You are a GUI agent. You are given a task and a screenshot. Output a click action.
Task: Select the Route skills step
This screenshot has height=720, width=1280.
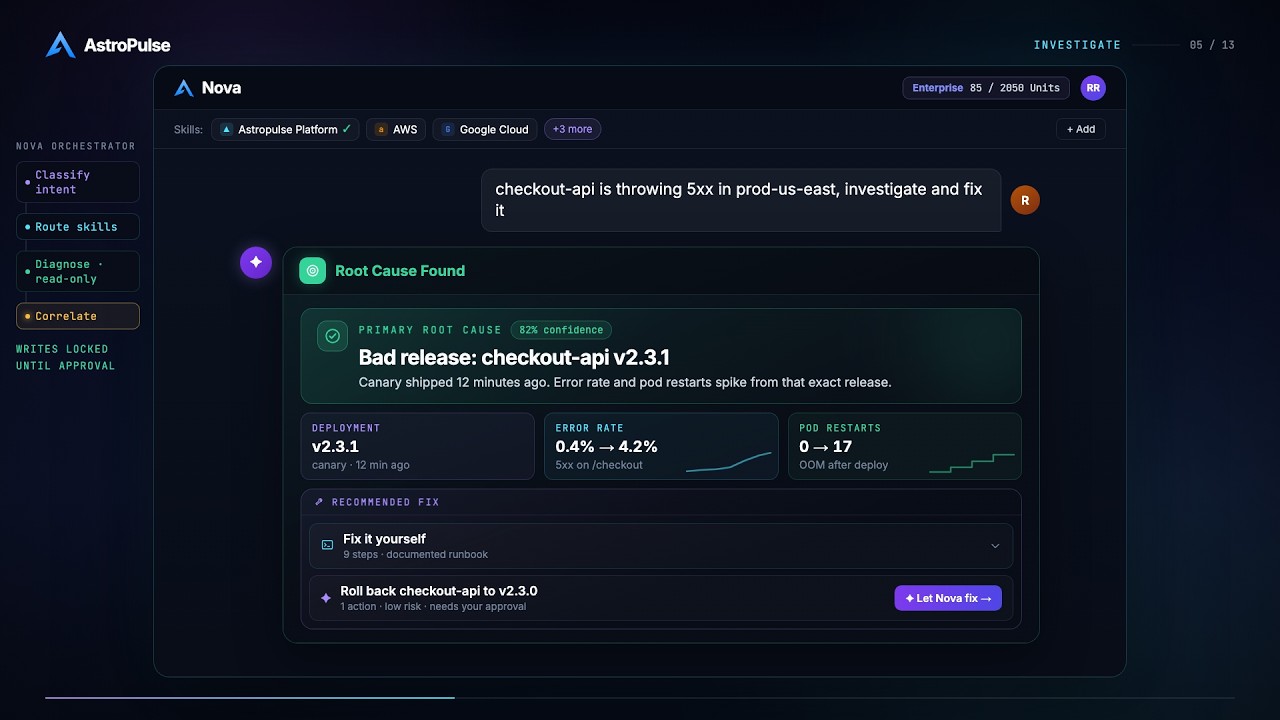(78, 227)
